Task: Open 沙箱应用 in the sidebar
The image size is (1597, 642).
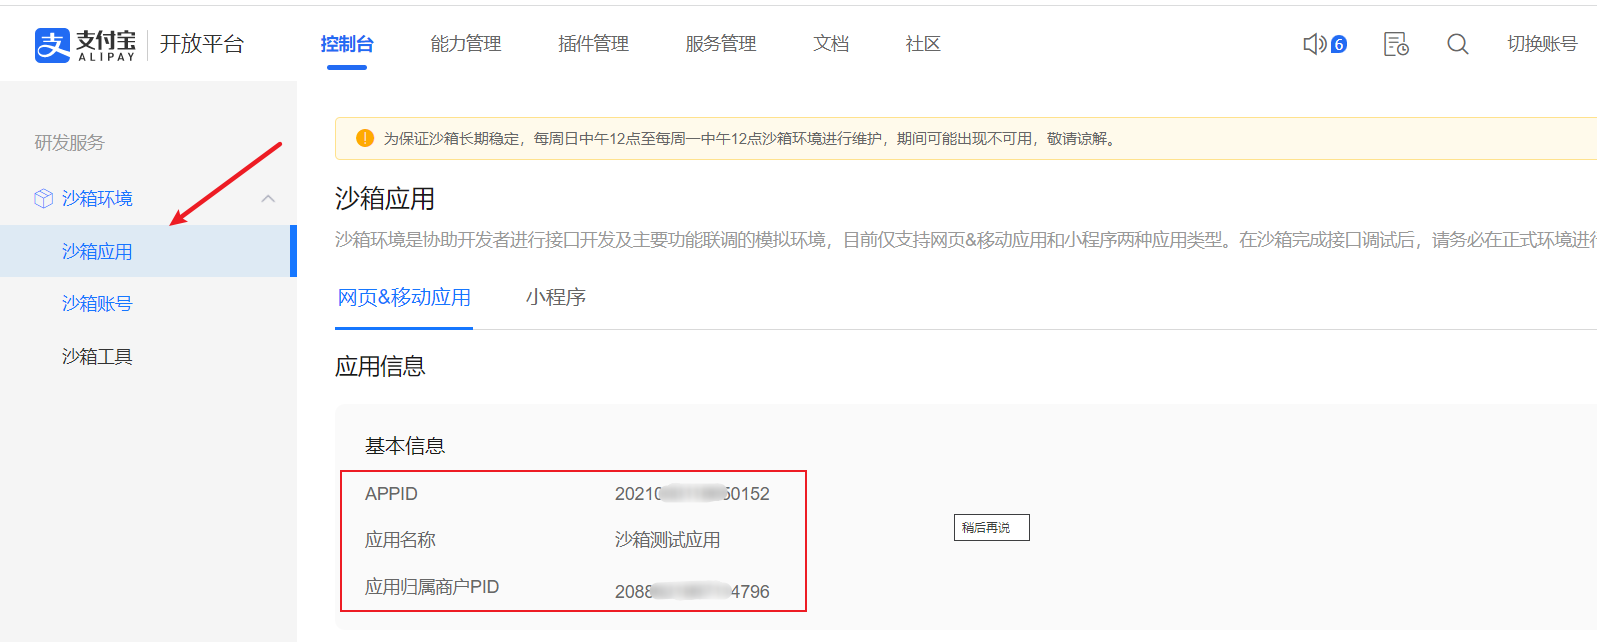Action: 147,251
